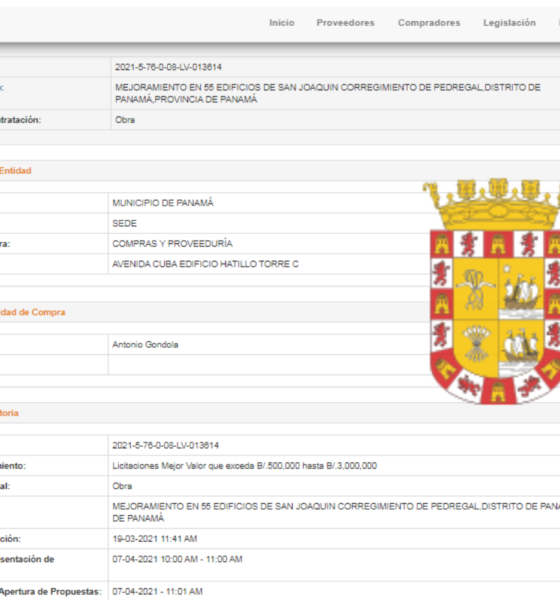Click the Obra value in the convocatoria section
The image size is (560, 600).
click(x=122, y=486)
